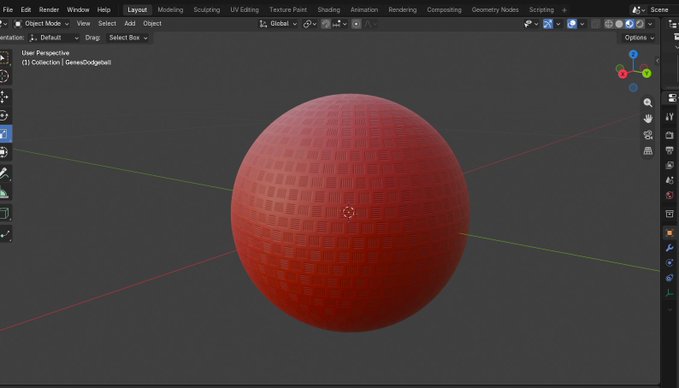
Task: Select the Select Box tool in the toolbar
Action: click(4, 58)
